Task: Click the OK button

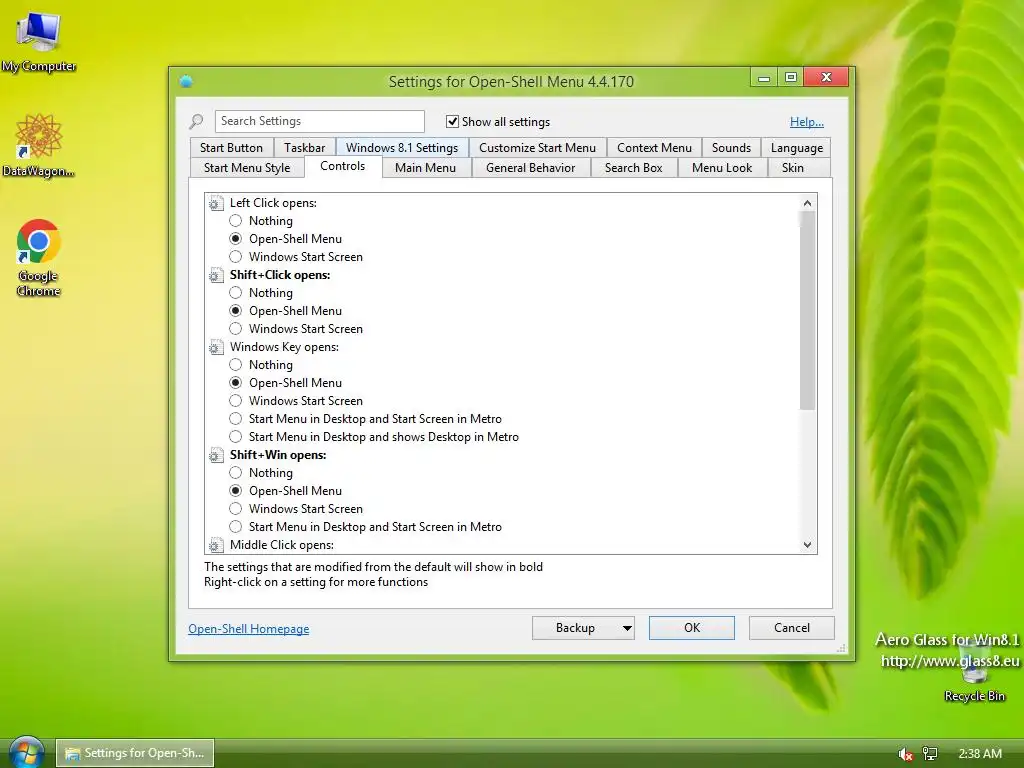Action: [692, 628]
